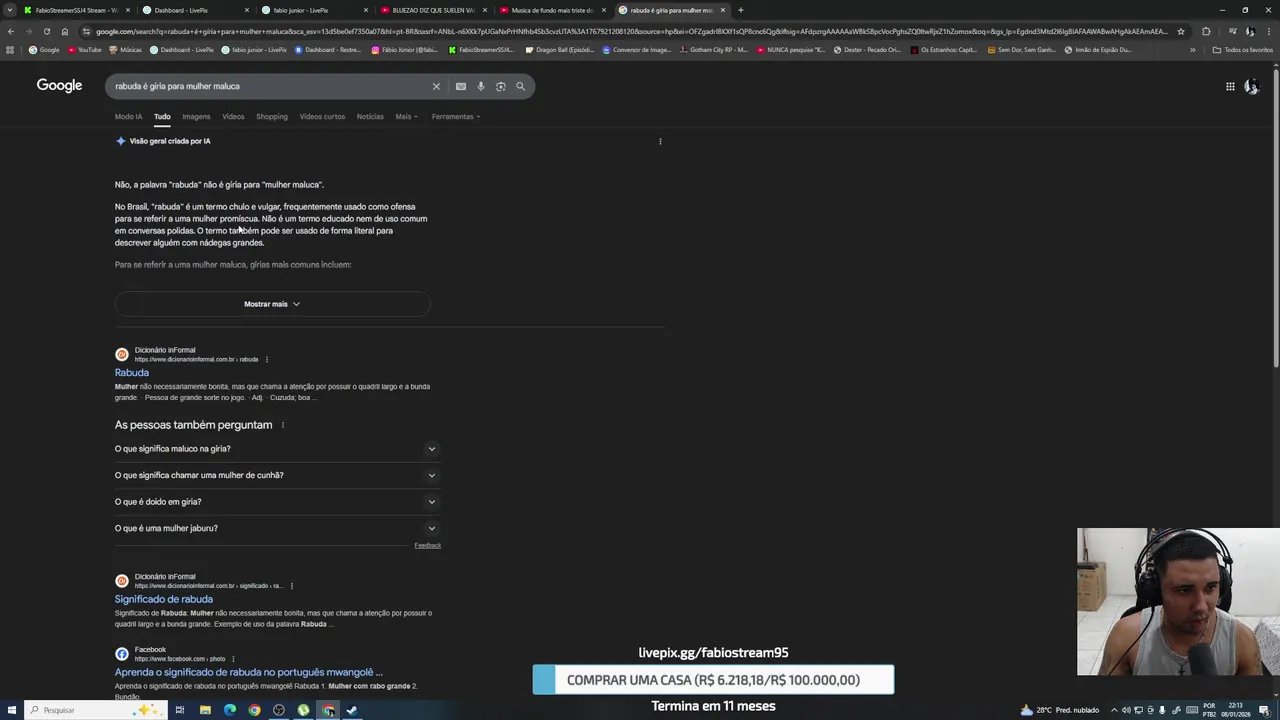The height and width of the screenshot is (720, 1280).
Task: Go back in browser history
Action: coord(10,31)
